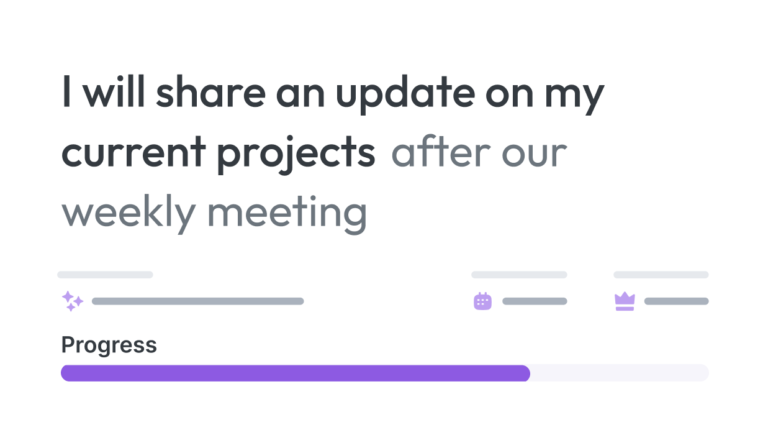Click the light placeholder label above calendar
Viewport: 768px width, 448px height.
coord(519,275)
